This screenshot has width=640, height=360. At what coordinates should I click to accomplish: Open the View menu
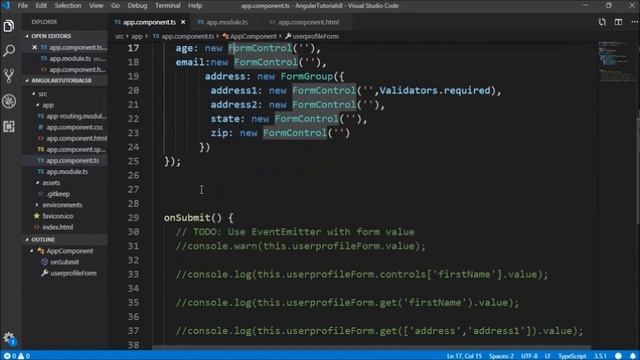click(x=96, y=5)
